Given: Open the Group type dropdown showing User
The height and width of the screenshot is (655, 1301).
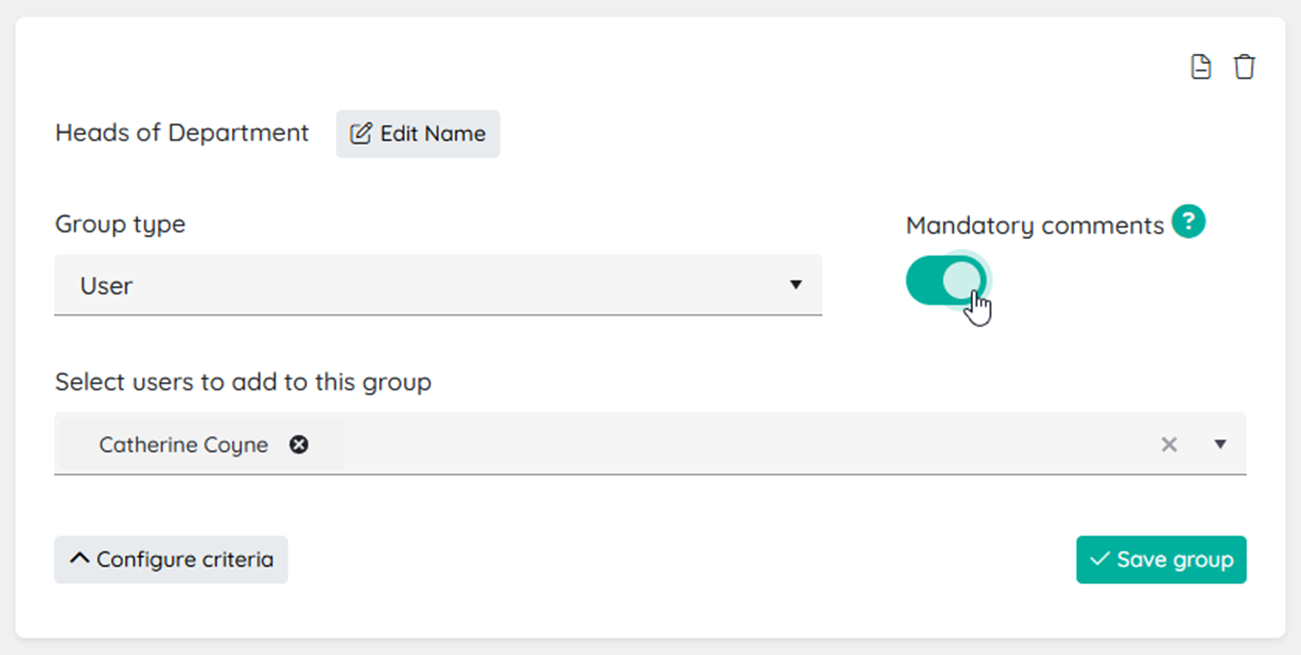Looking at the screenshot, I should click(438, 285).
